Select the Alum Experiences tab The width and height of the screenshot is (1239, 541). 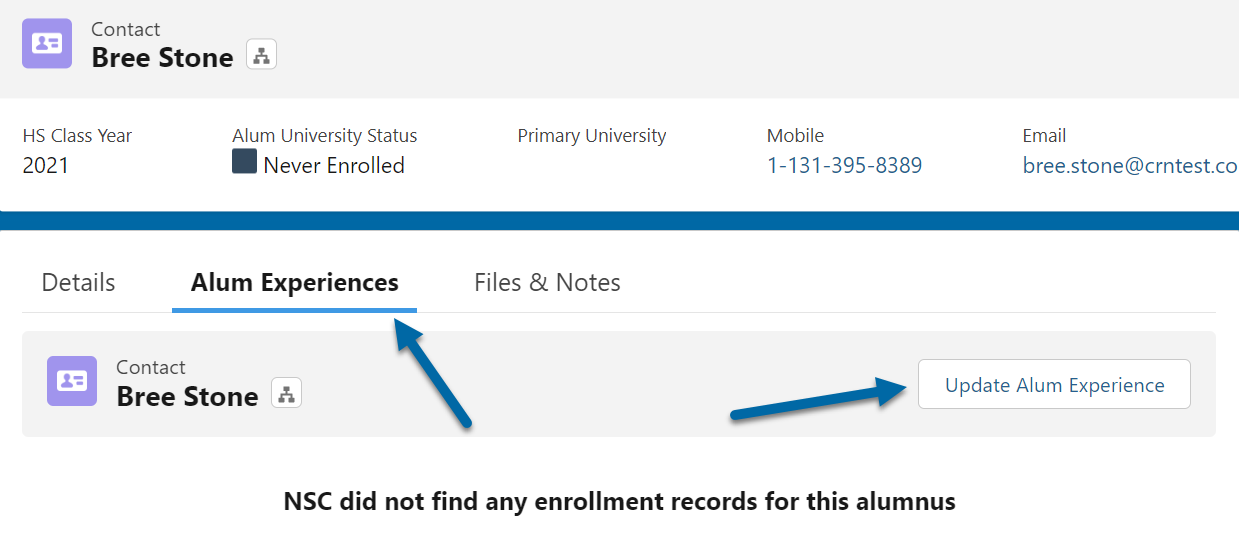pos(295,283)
